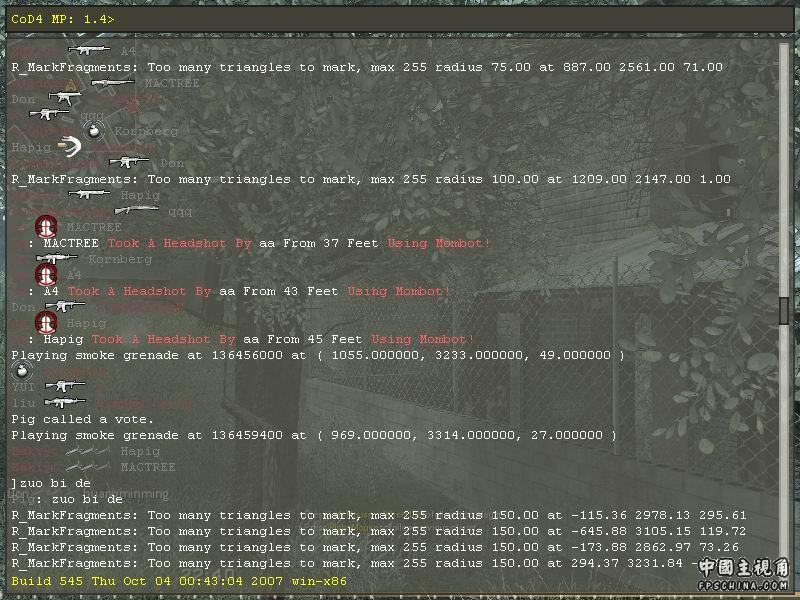Click the Build 545 version line

[x=179, y=581]
